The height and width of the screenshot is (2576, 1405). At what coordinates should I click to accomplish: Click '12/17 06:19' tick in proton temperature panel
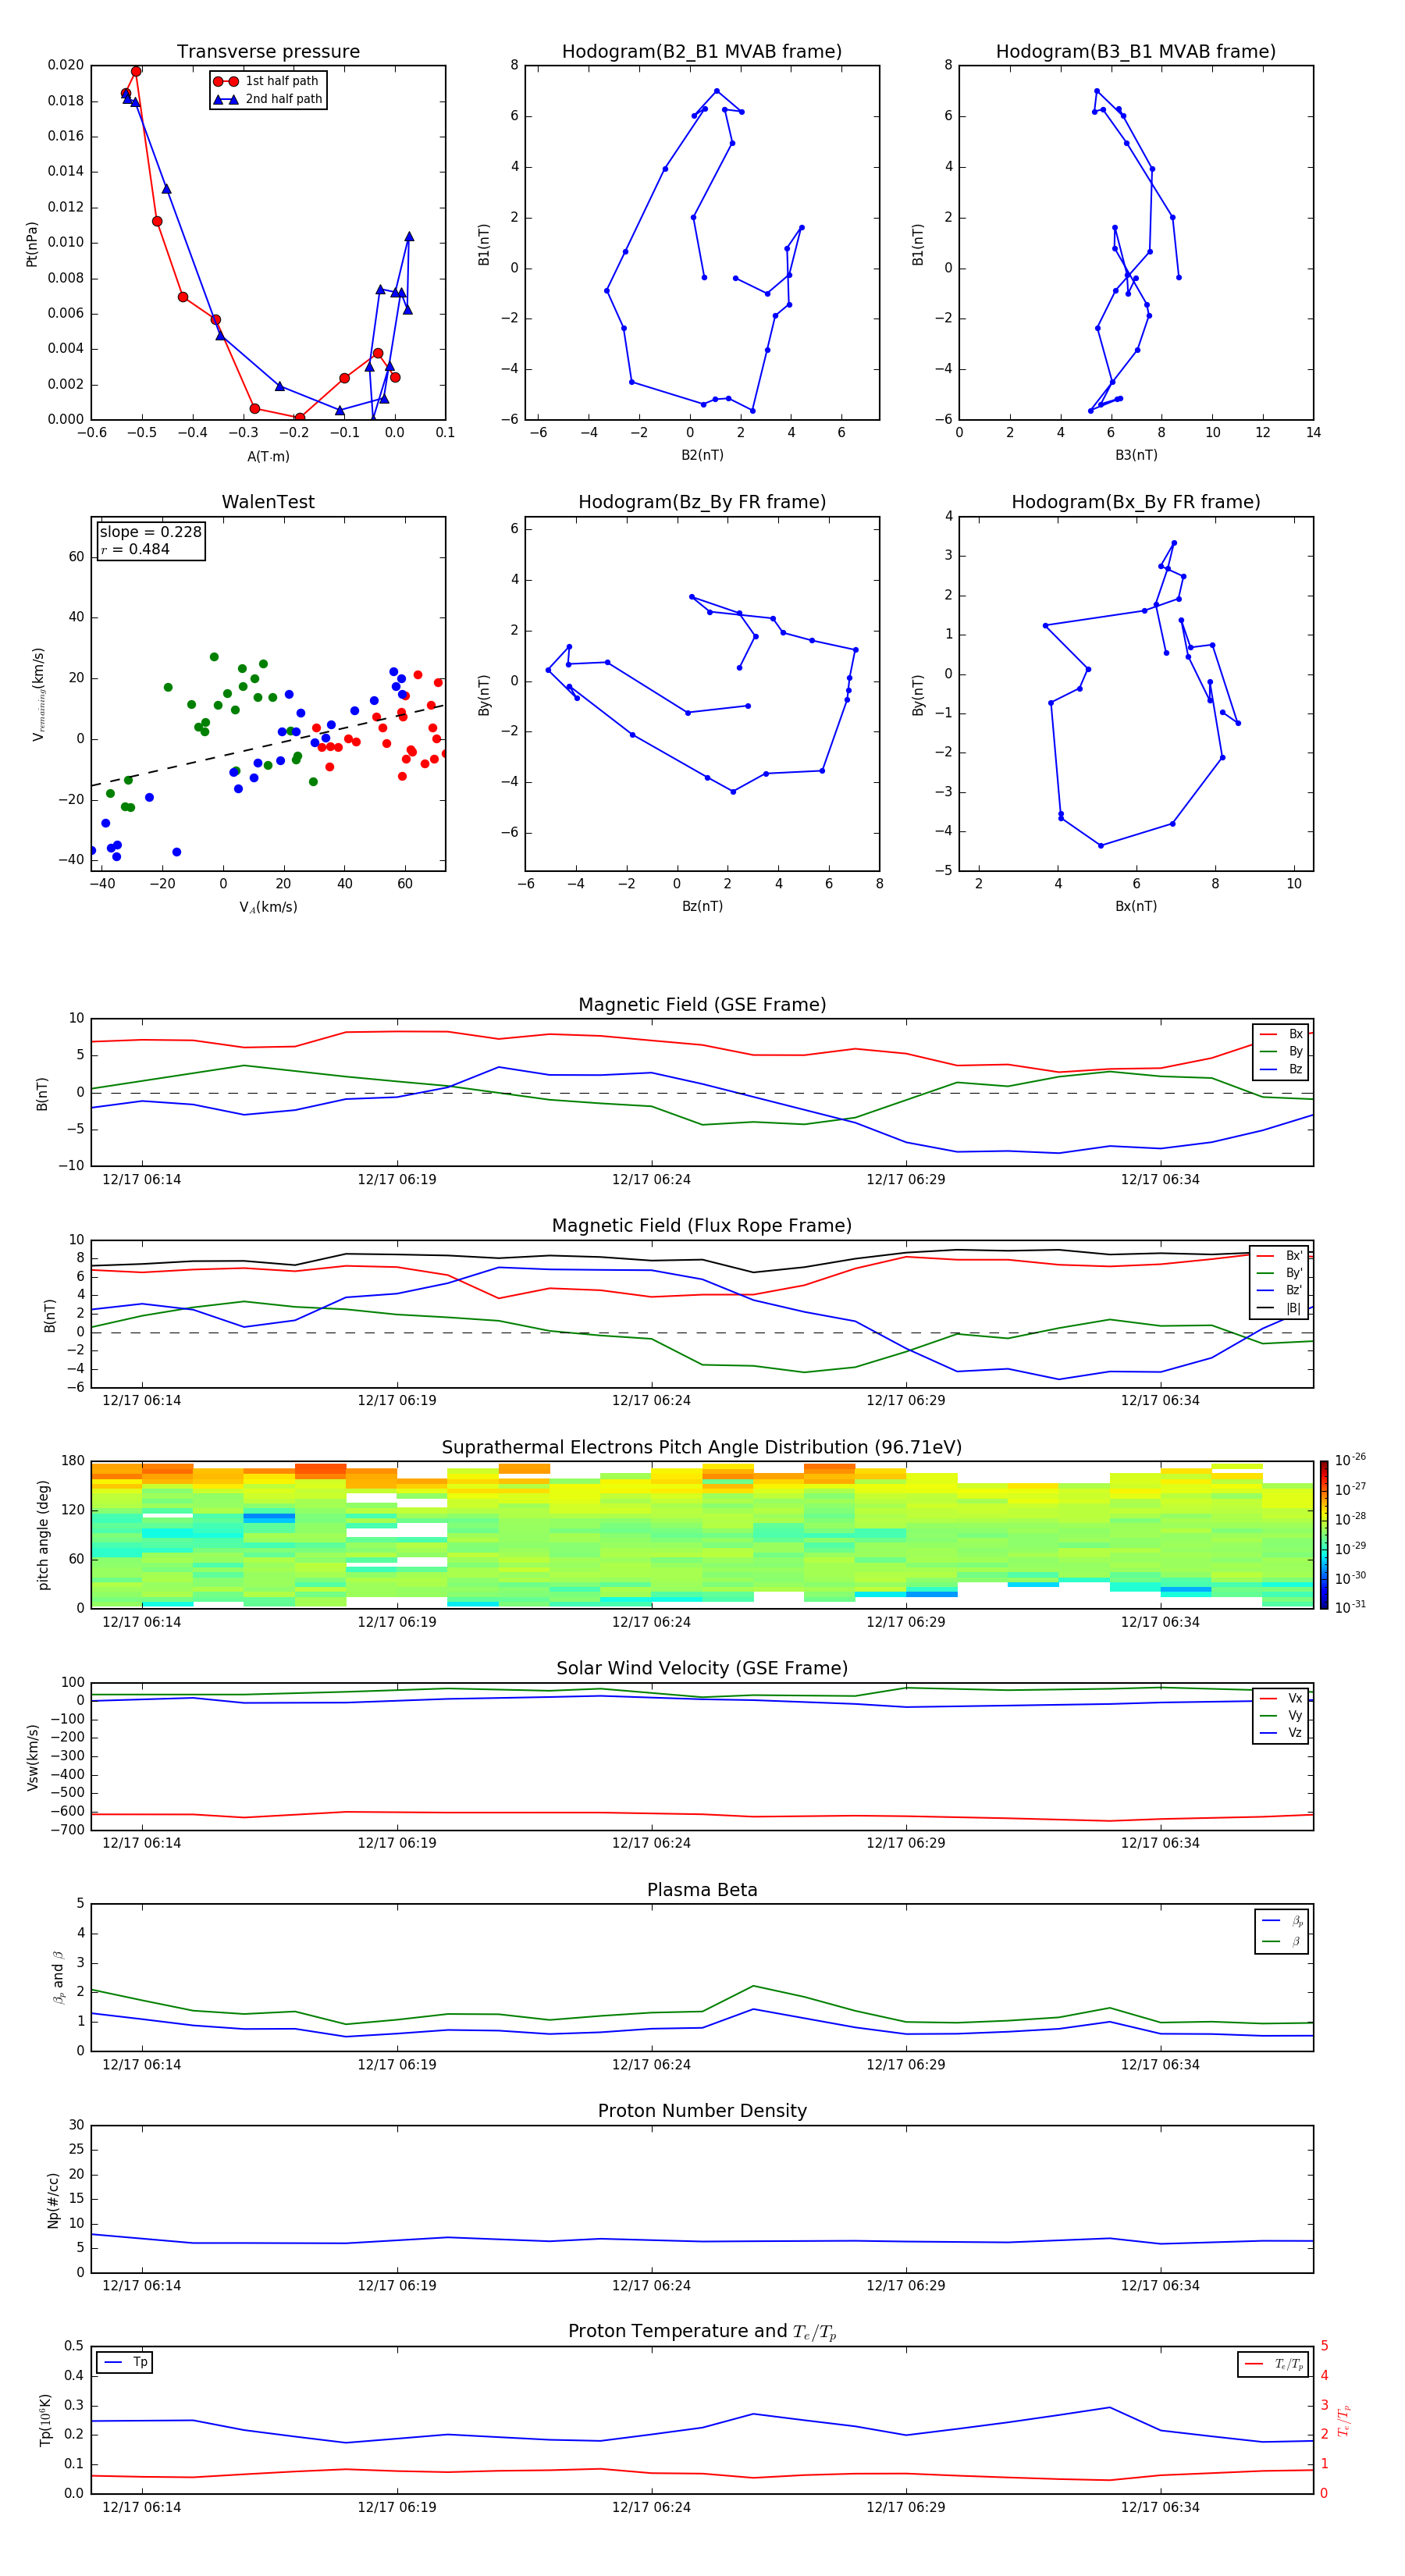pos(397,2507)
